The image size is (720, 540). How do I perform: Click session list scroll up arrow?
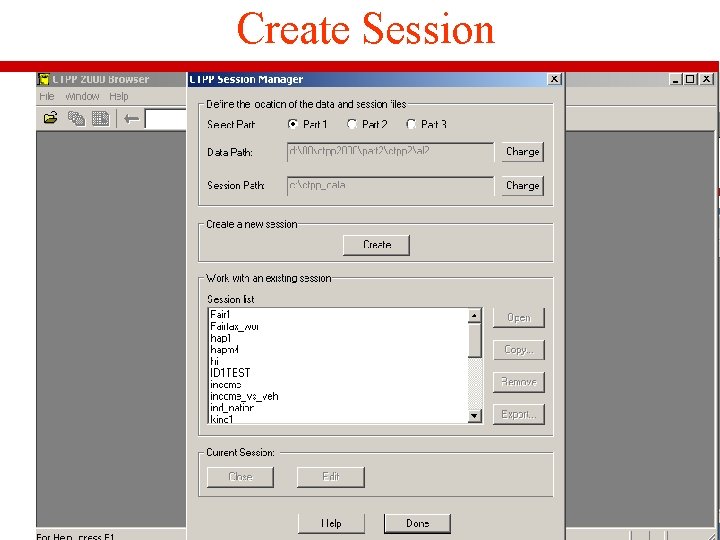(x=474, y=315)
